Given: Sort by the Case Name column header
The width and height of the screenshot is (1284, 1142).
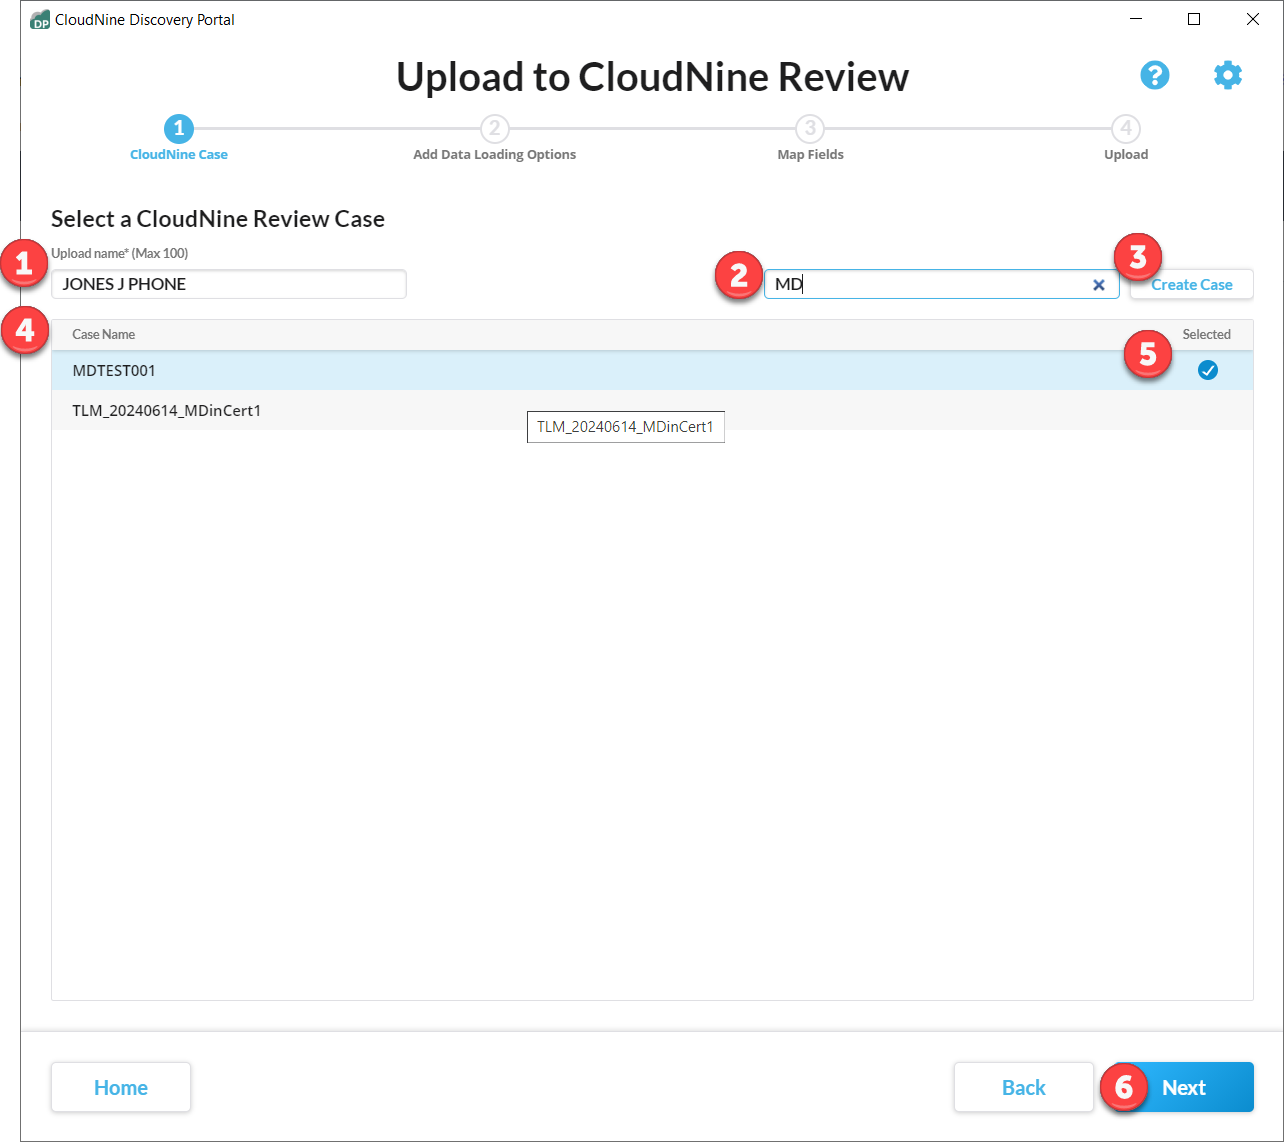Looking at the screenshot, I should point(104,335).
